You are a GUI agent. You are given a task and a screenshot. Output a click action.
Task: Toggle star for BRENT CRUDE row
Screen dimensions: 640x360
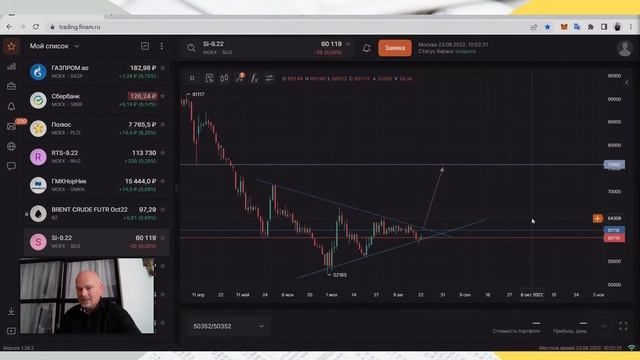(163, 209)
